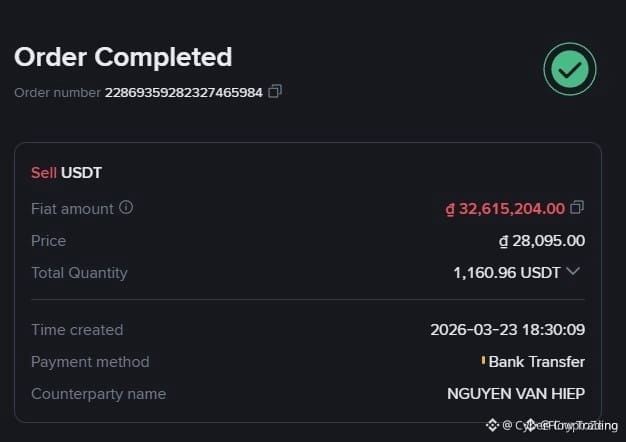This screenshot has height=442, width=626.
Task: Click the price value ₫ 28,095.00
Action: (542, 241)
